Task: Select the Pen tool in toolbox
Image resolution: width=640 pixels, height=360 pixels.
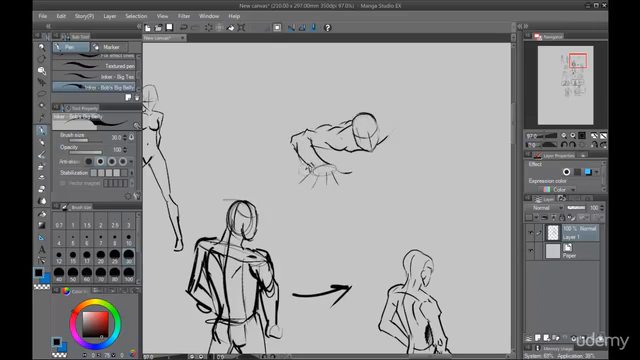Action: point(42,131)
